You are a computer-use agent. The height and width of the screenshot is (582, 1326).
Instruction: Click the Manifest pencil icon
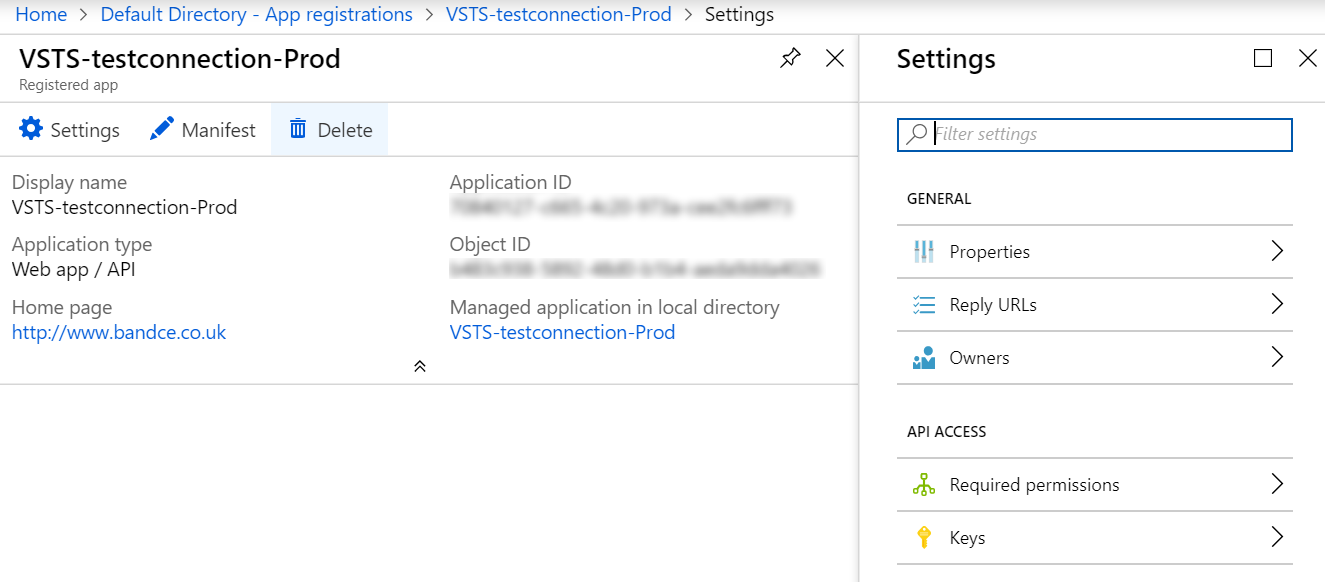[x=161, y=129]
